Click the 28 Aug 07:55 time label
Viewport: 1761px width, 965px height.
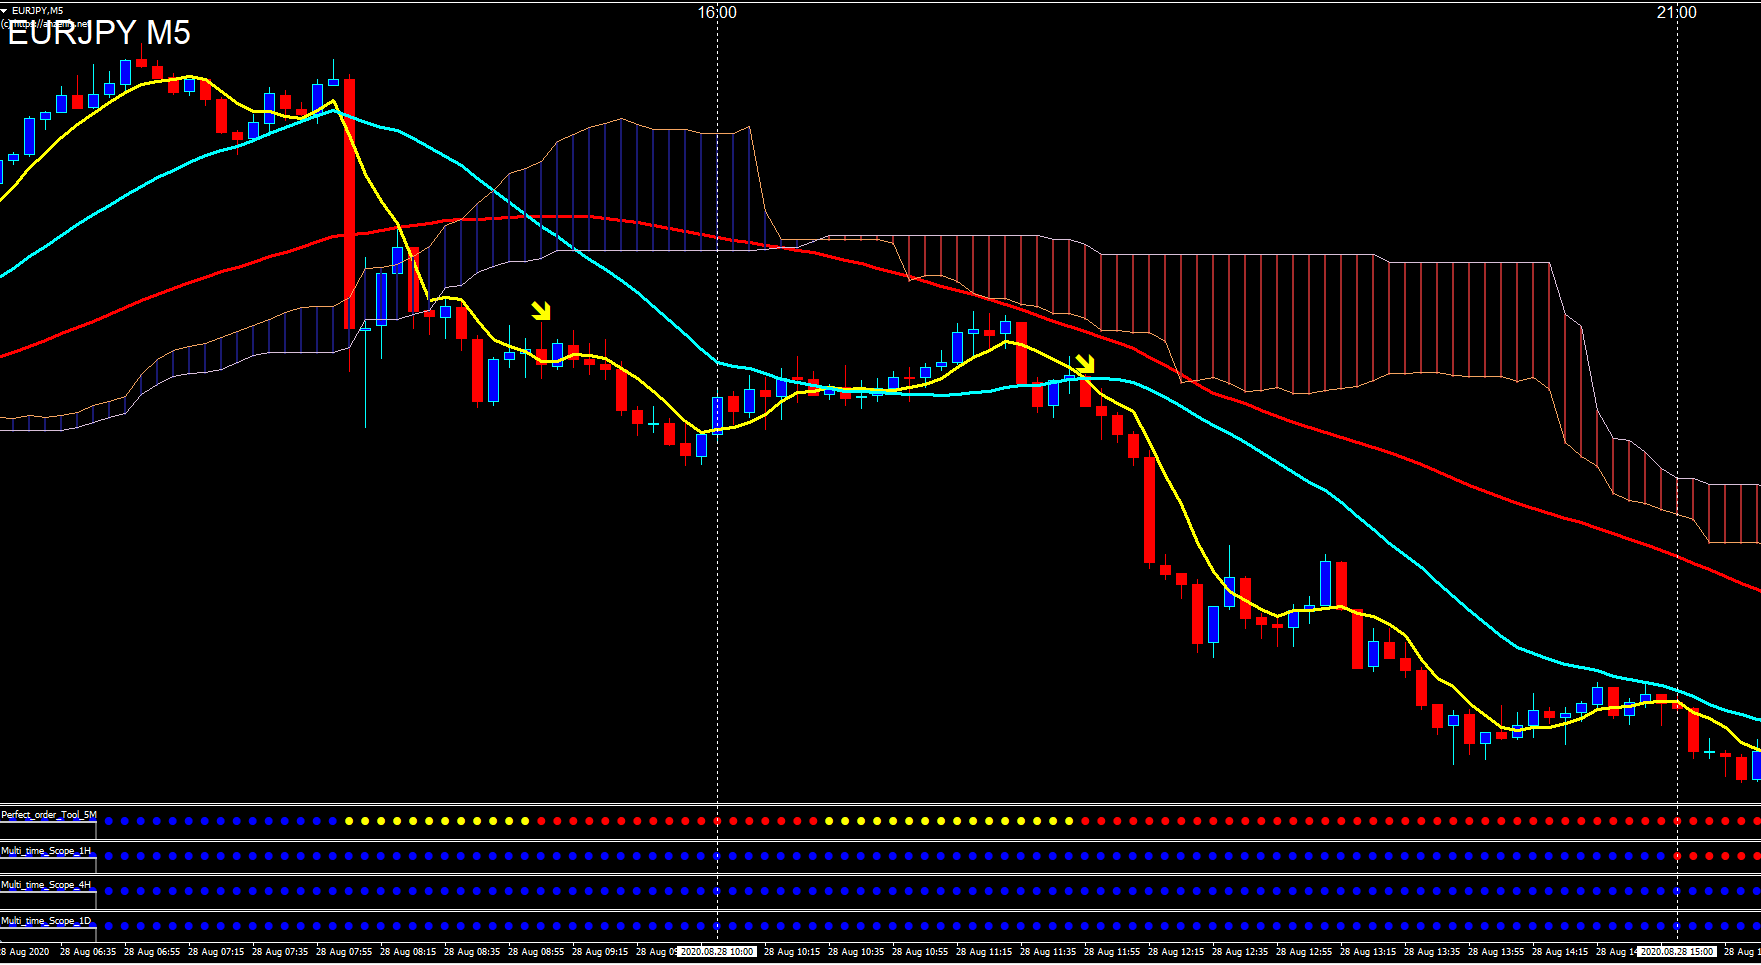(x=344, y=952)
